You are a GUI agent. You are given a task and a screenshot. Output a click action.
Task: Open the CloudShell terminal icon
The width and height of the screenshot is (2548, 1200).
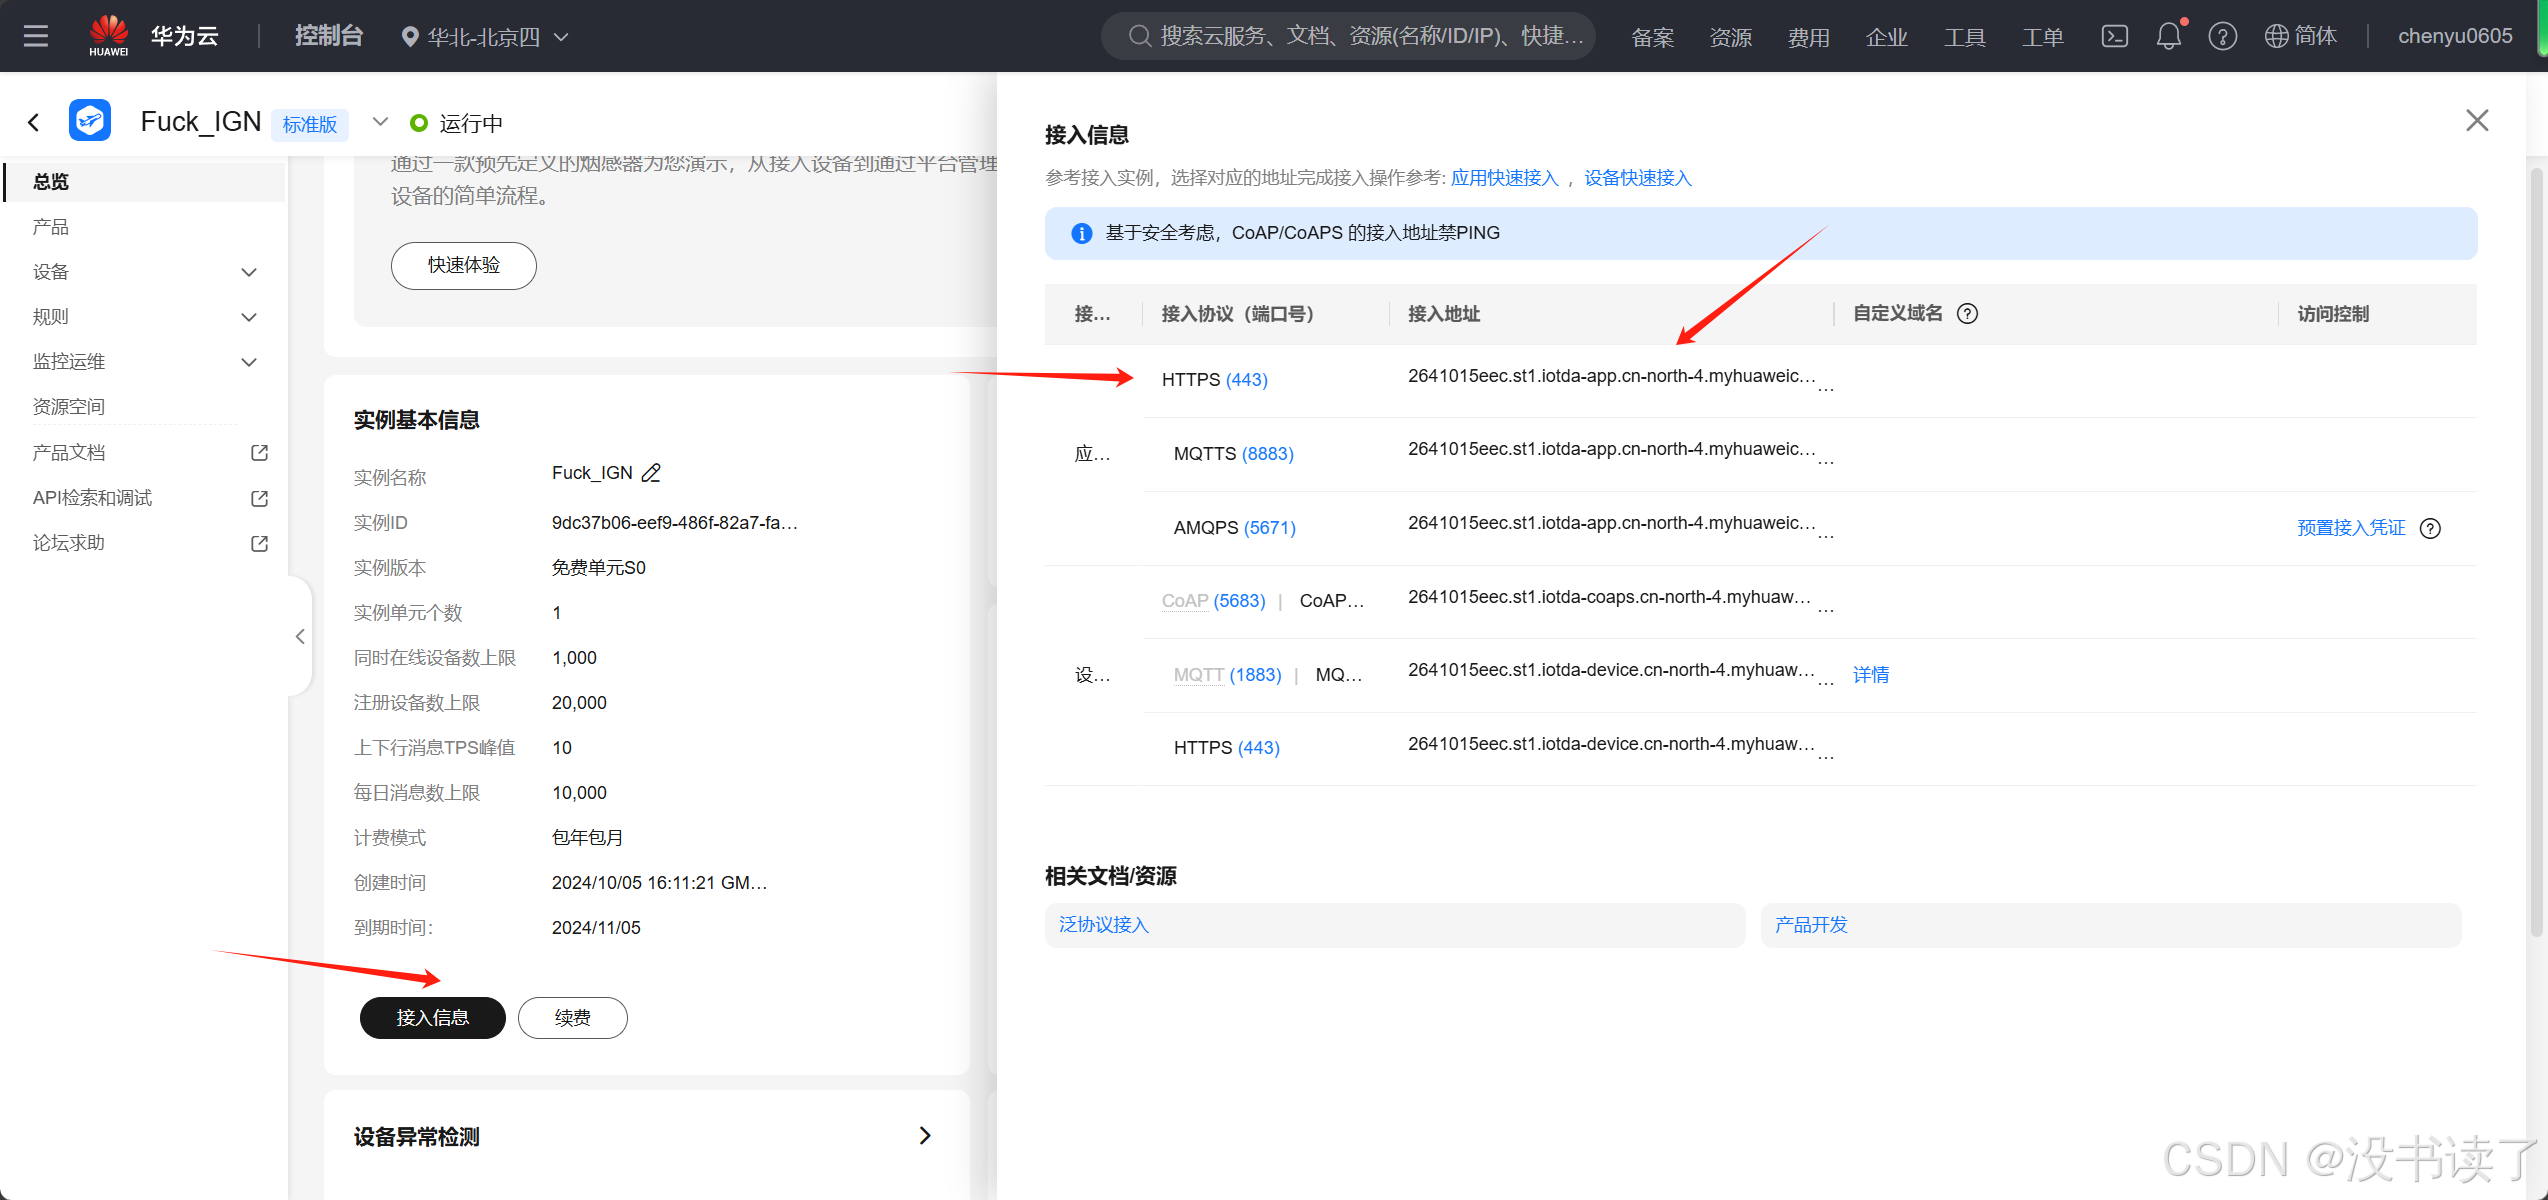coord(2114,37)
